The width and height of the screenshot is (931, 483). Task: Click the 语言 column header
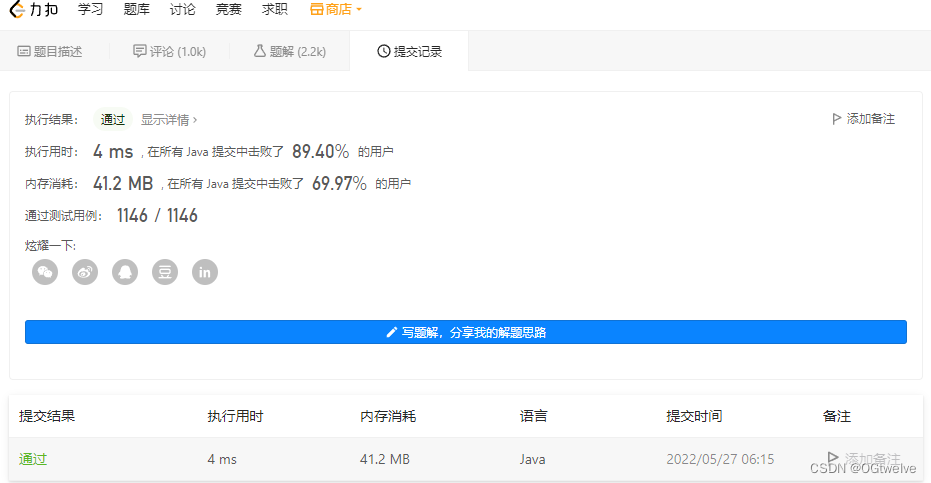click(533, 416)
